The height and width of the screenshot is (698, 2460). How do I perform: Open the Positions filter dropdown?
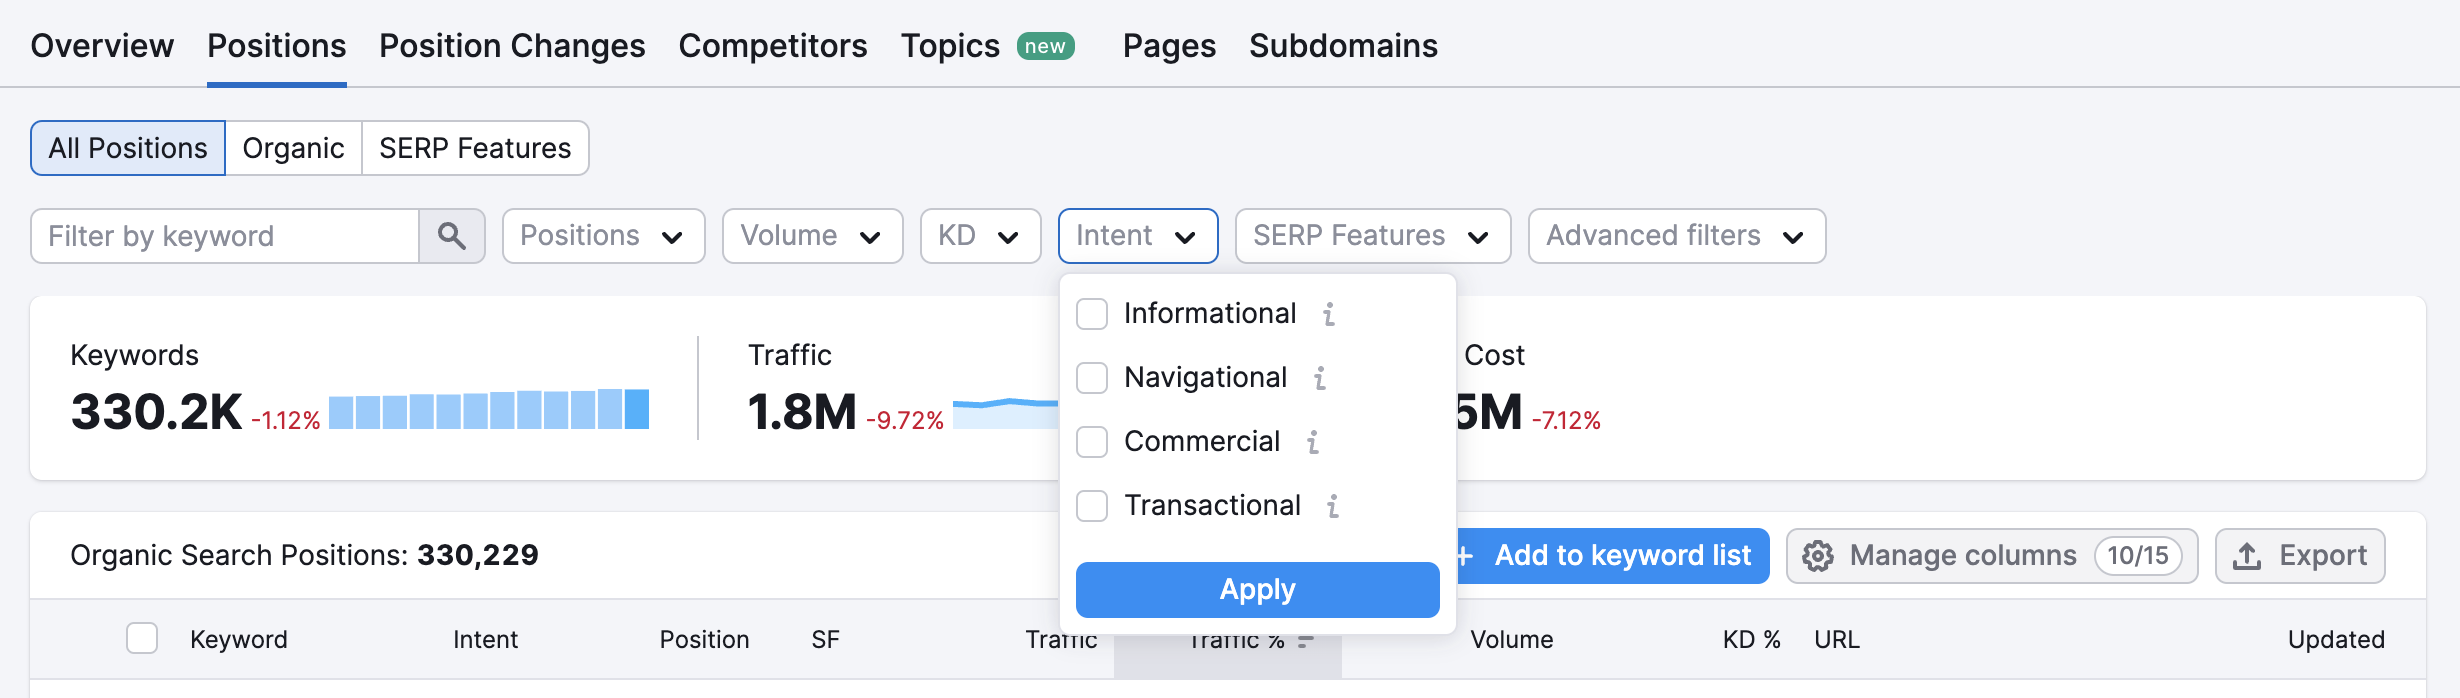tap(604, 236)
